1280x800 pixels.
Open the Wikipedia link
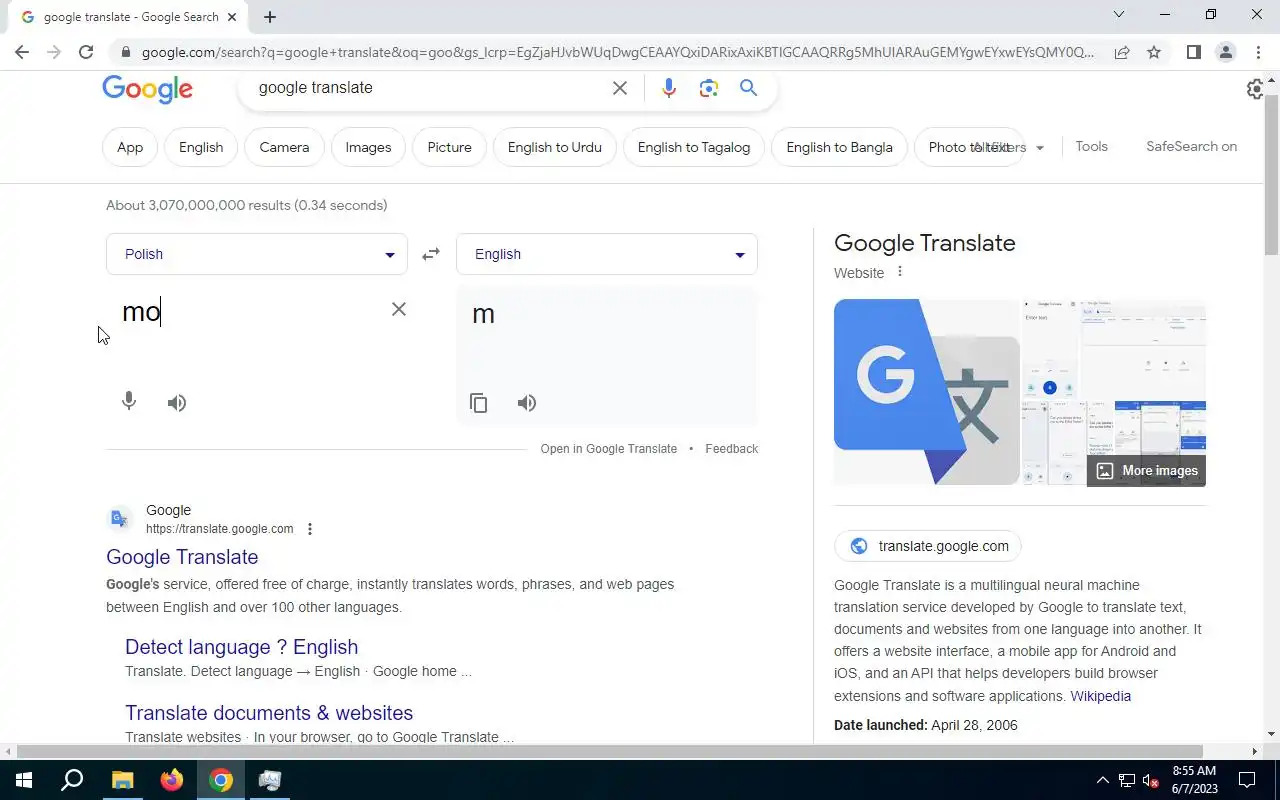pyautogui.click(x=1101, y=696)
